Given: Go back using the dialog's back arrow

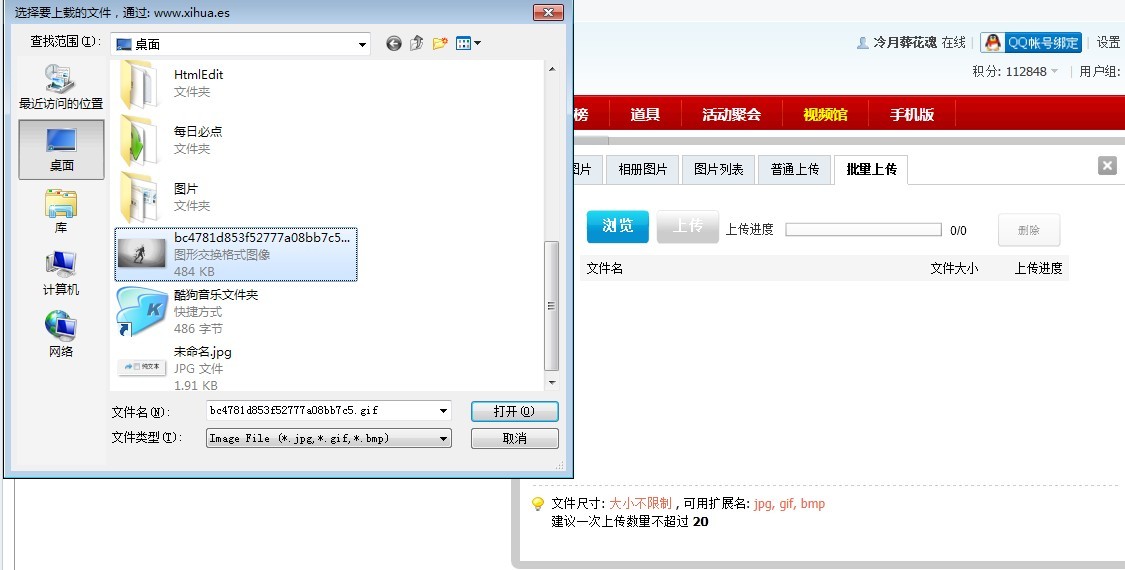Looking at the screenshot, I should pos(393,44).
